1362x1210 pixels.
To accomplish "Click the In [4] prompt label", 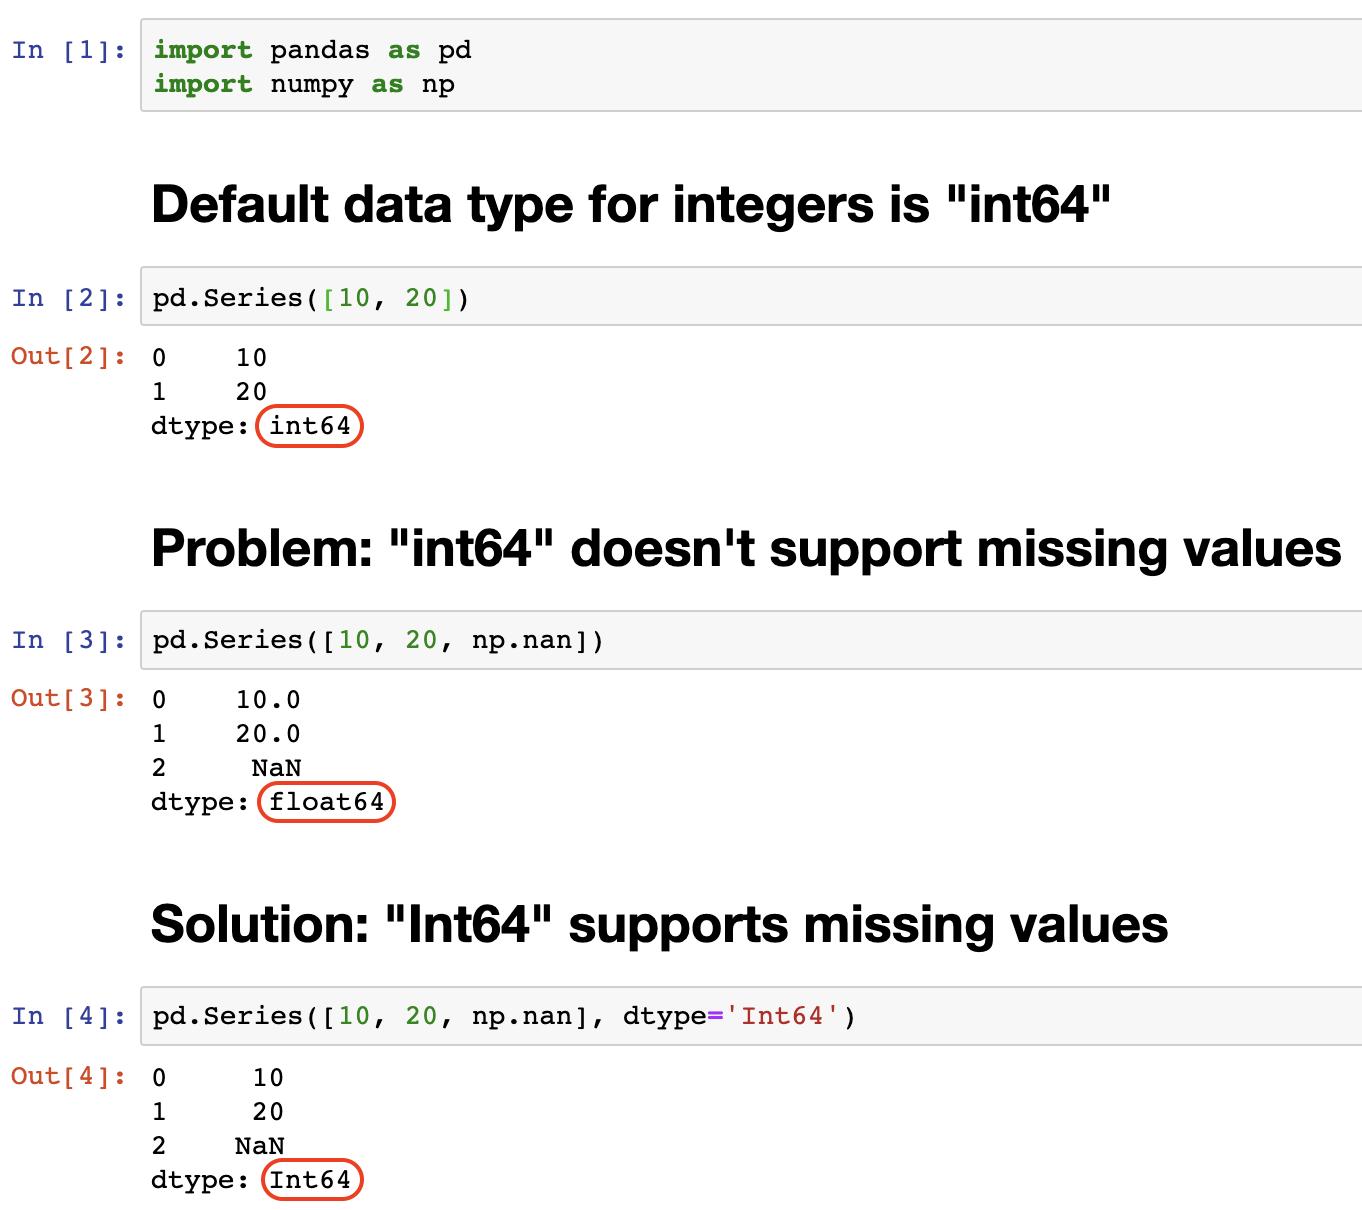I will point(69,1016).
